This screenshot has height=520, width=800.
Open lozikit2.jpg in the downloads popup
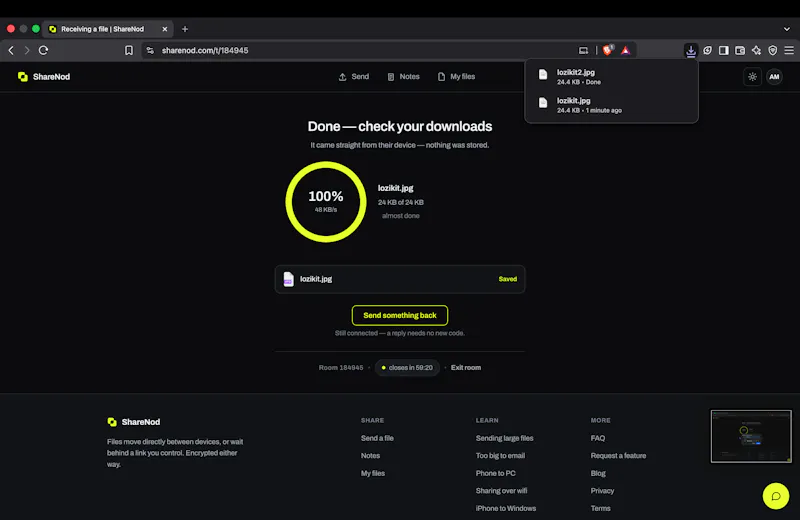(611, 77)
